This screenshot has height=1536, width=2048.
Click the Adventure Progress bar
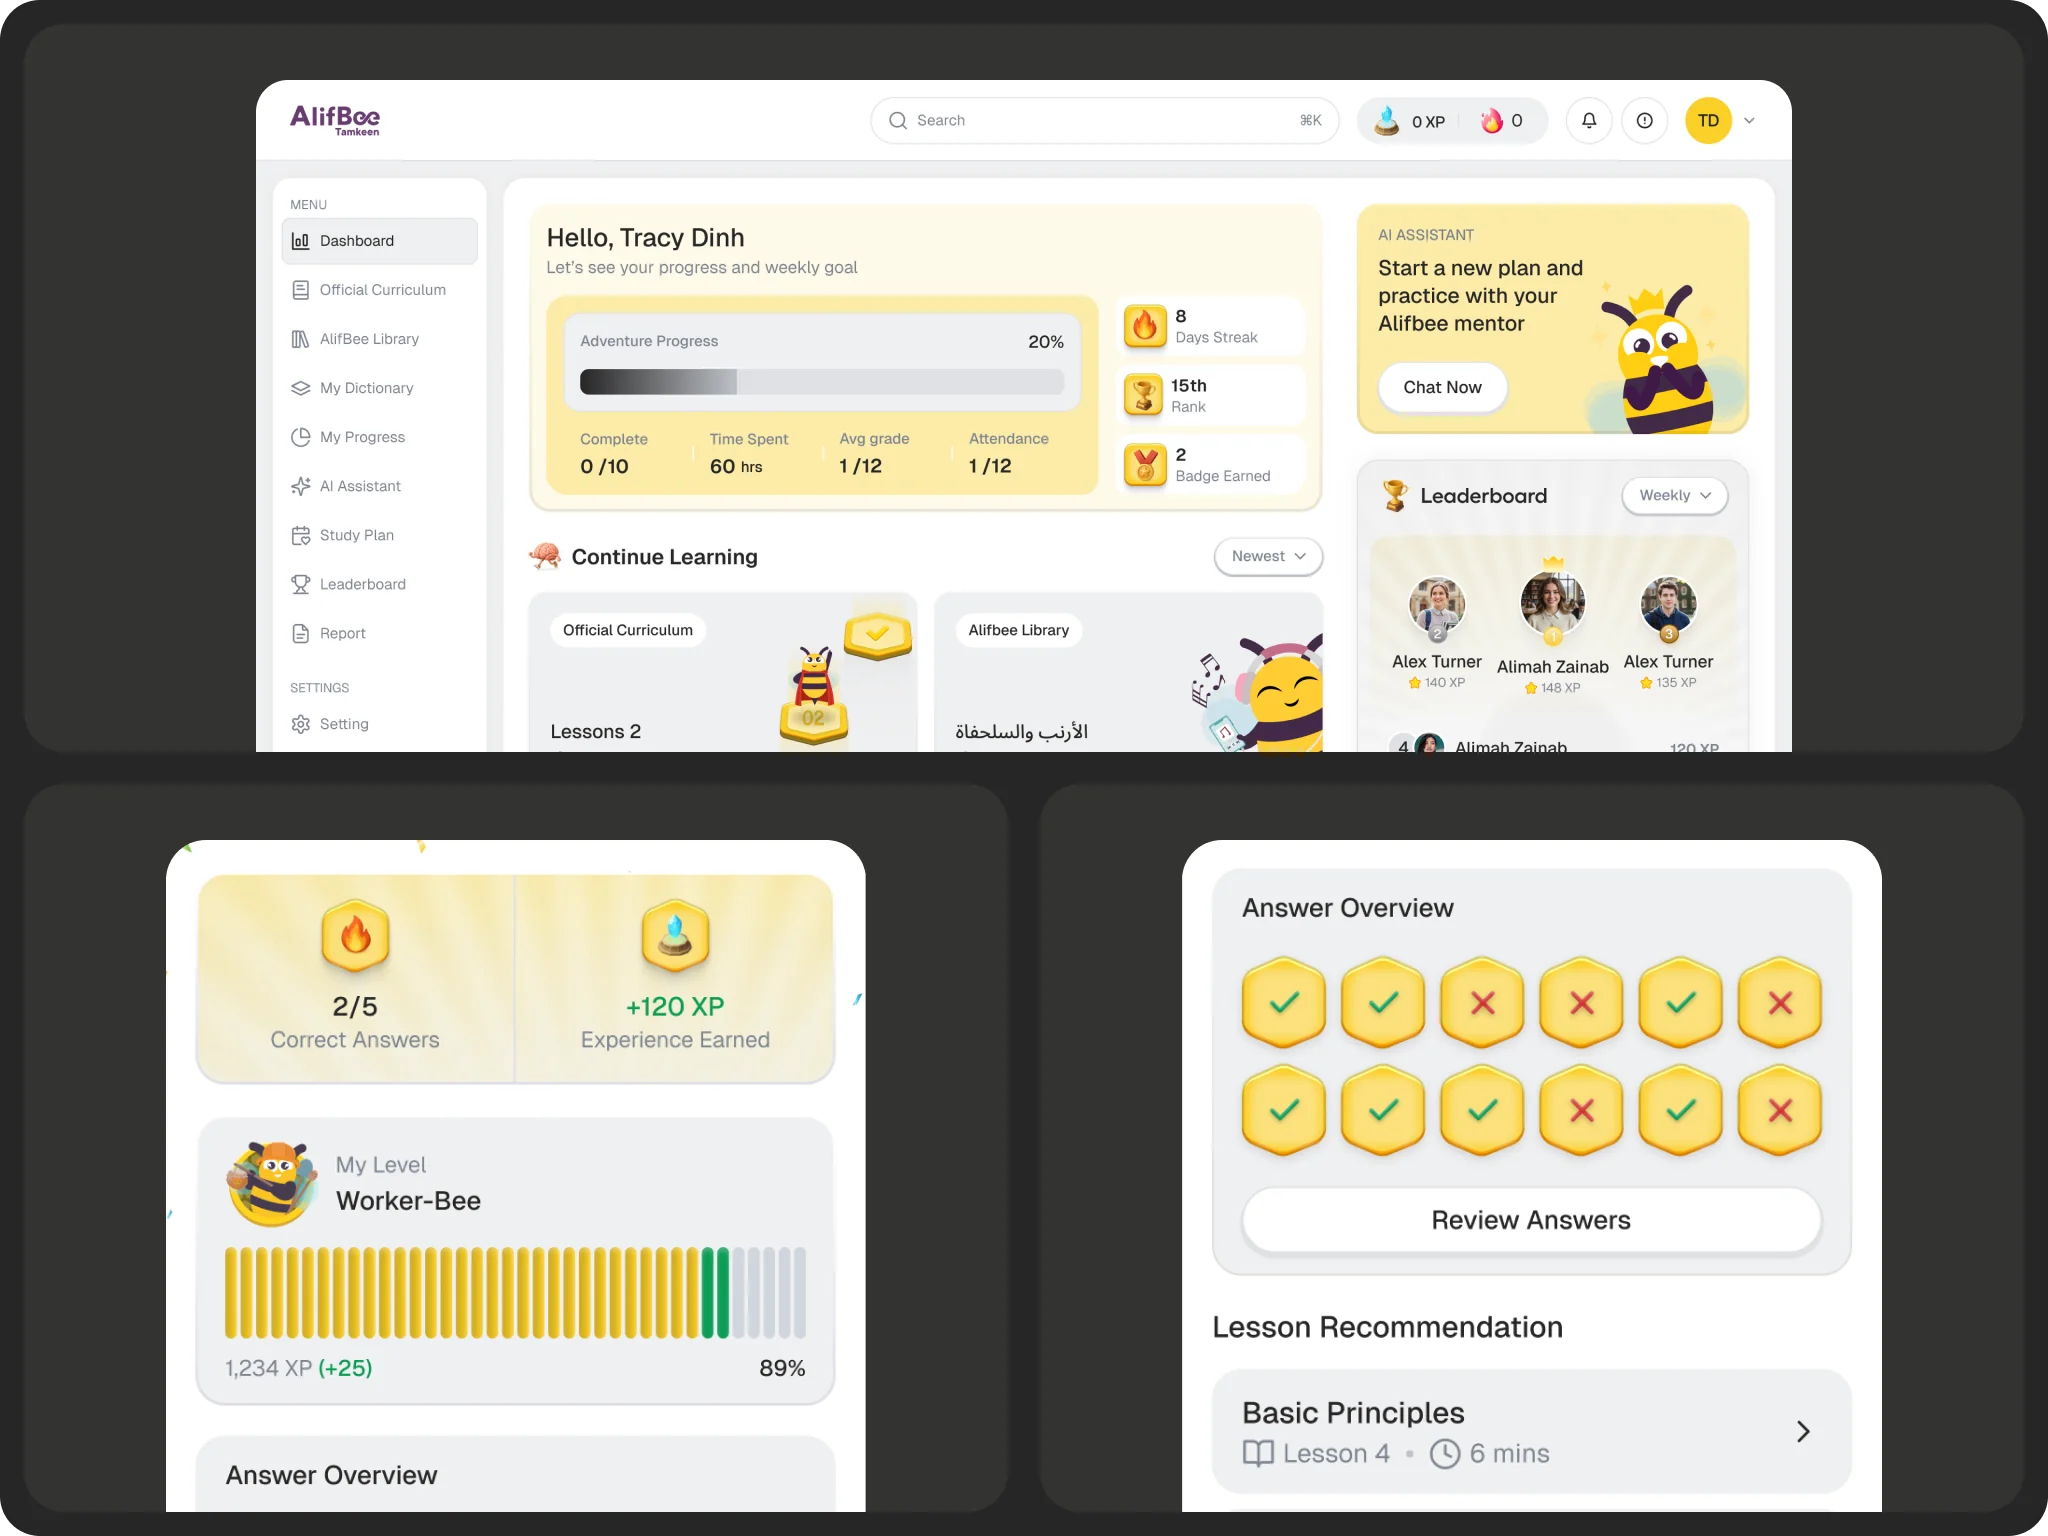coord(821,381)
